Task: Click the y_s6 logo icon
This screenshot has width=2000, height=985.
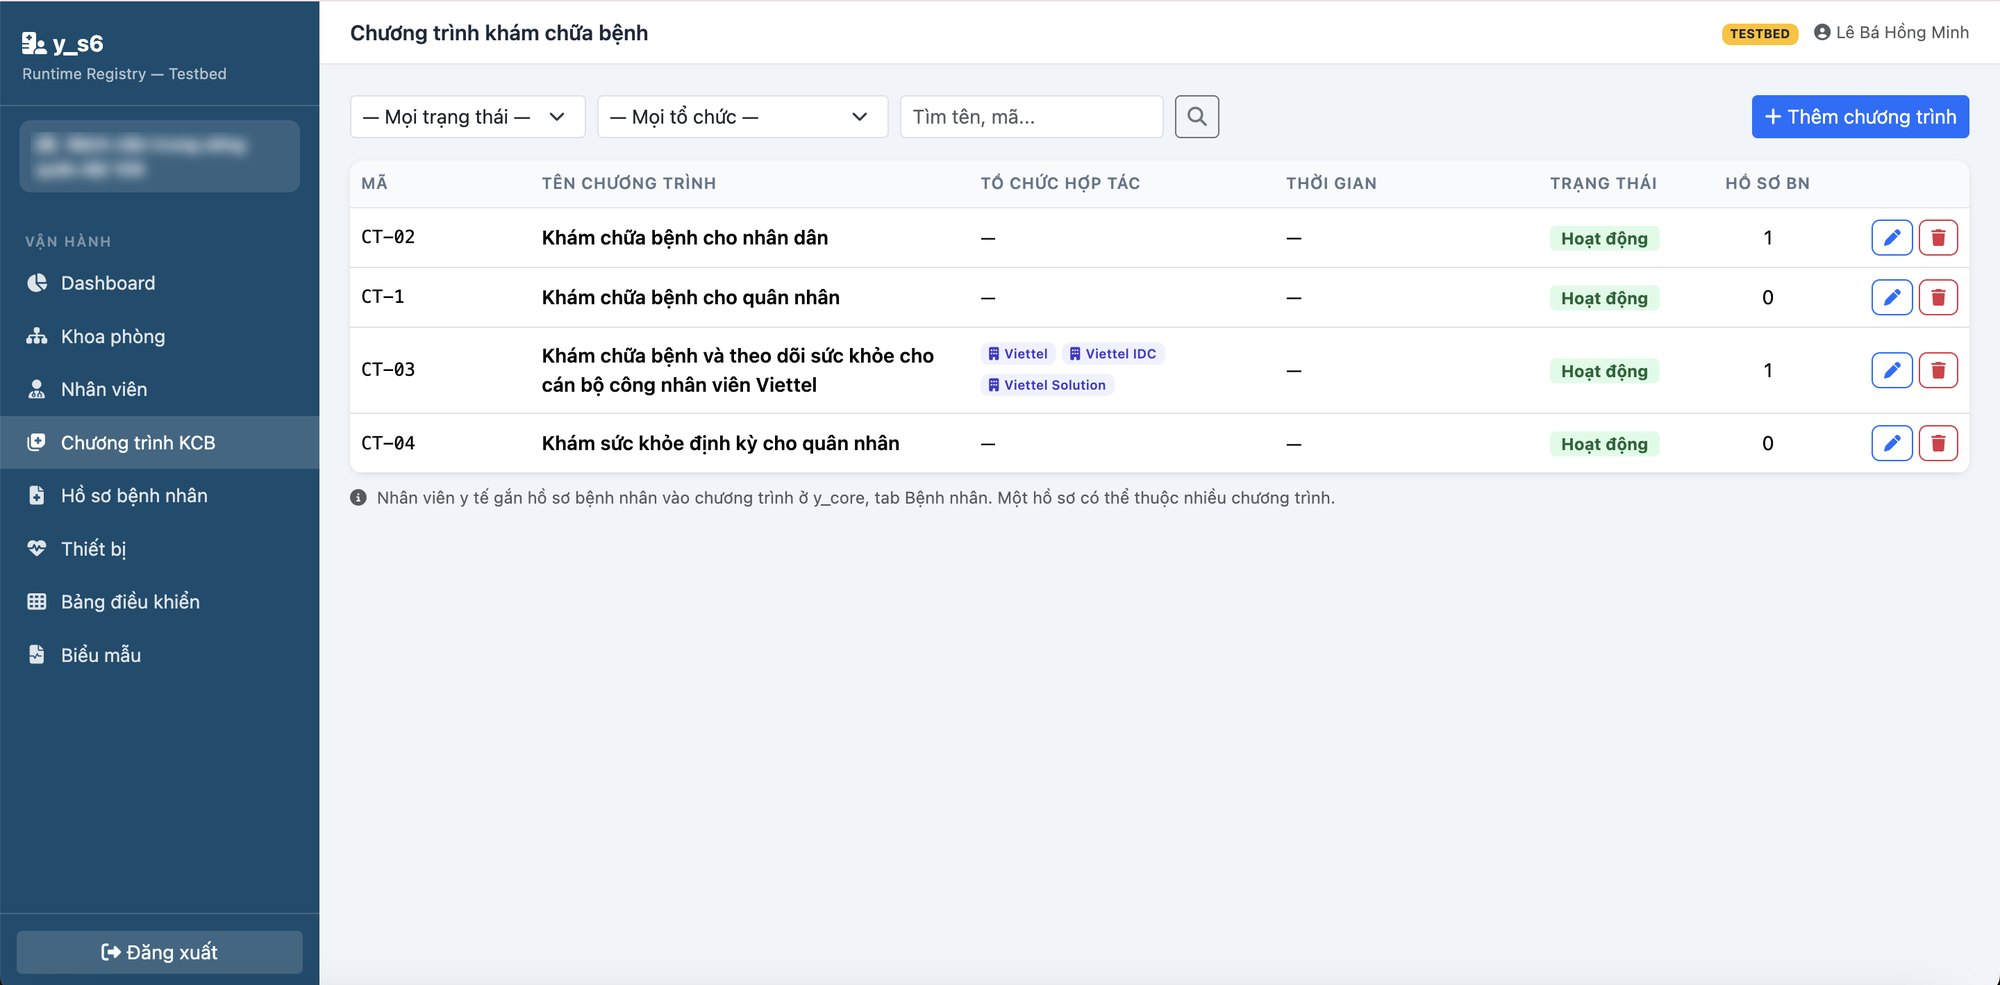Action: pos(34,43)
